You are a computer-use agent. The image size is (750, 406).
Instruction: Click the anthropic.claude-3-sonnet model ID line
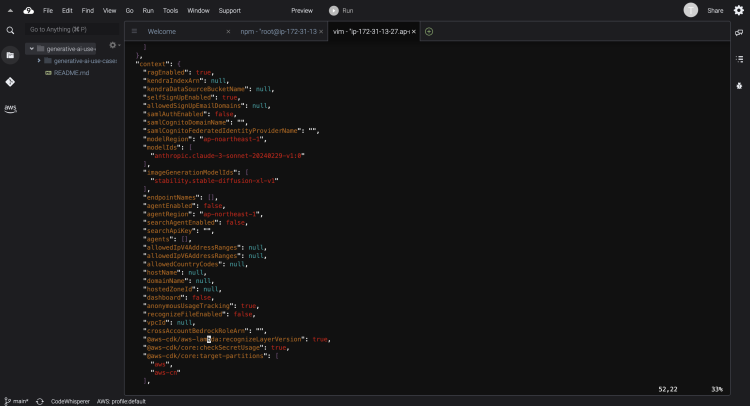(228, 156)
